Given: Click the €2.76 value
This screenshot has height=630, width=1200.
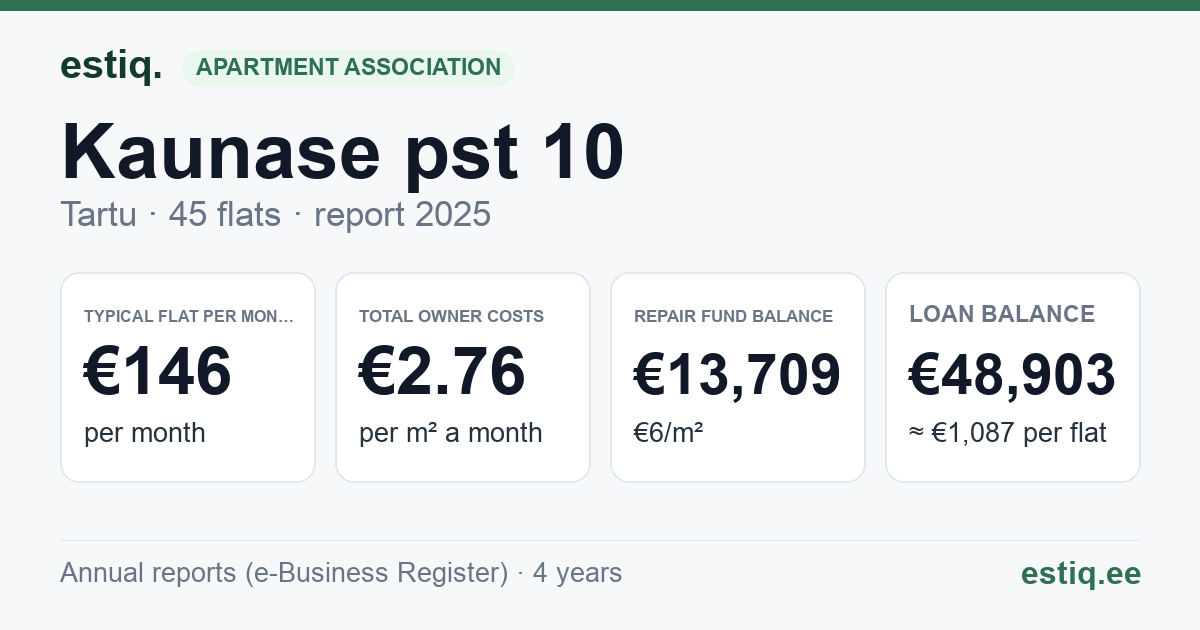Looking at the screenshot, I should [442, 372].
